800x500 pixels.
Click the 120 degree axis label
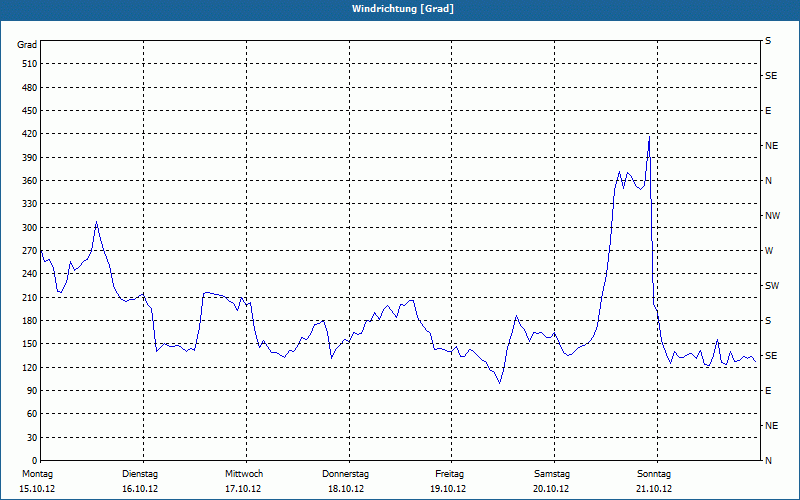coord(30,367)
